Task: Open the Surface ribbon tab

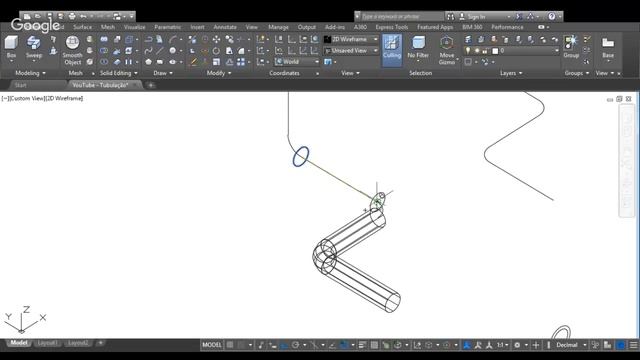Action: (82, 27)
